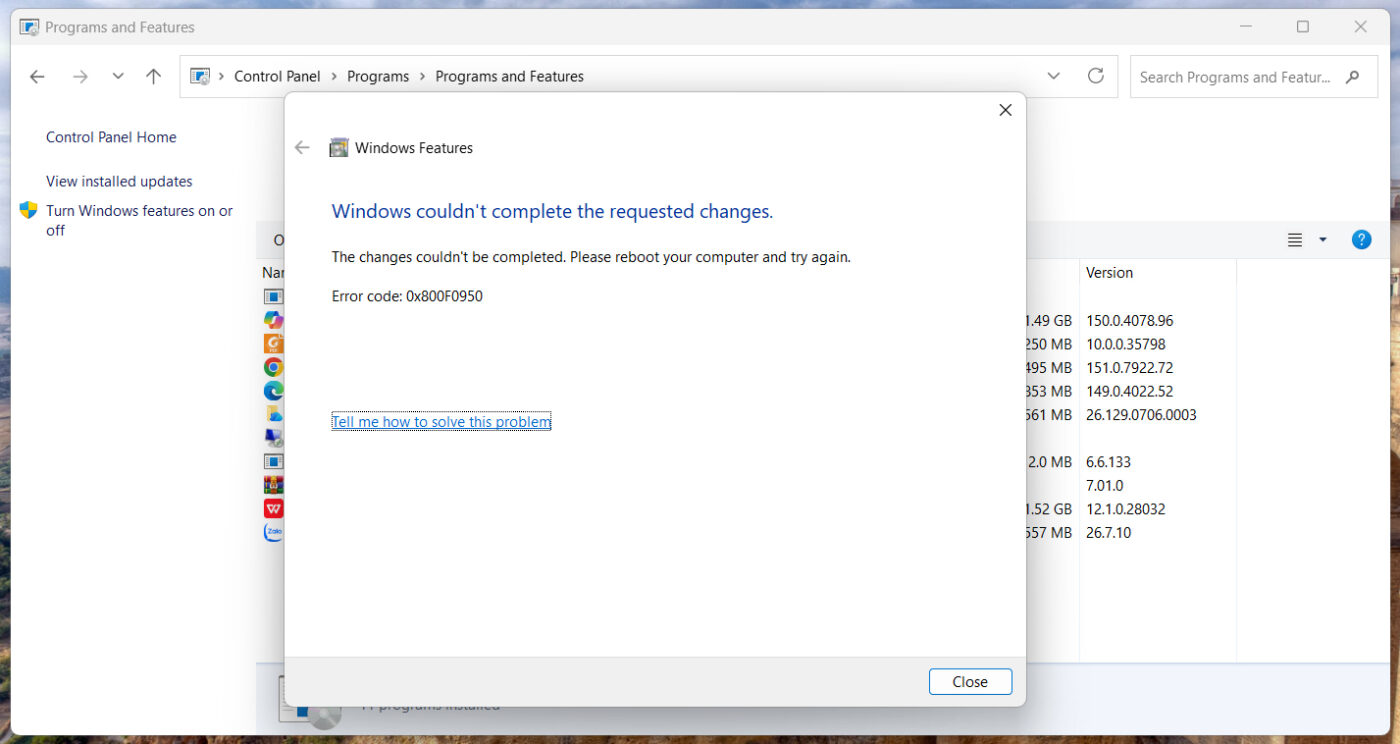Select the Microsoft Edge icon in the list

273,391
